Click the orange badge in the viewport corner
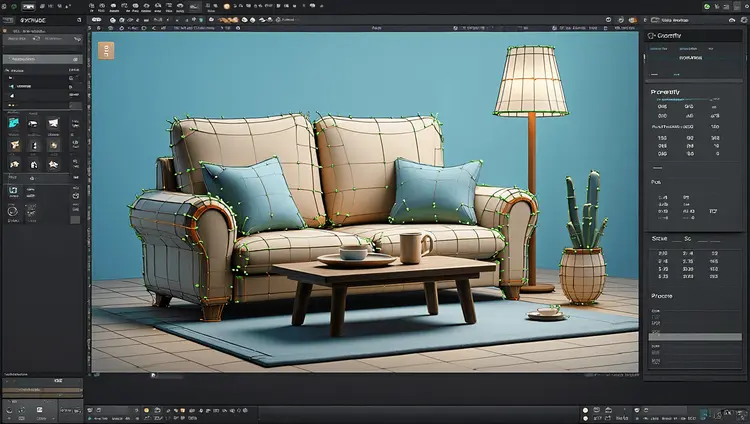The height and width of the screenshot is (424, 750). point(108,50)
